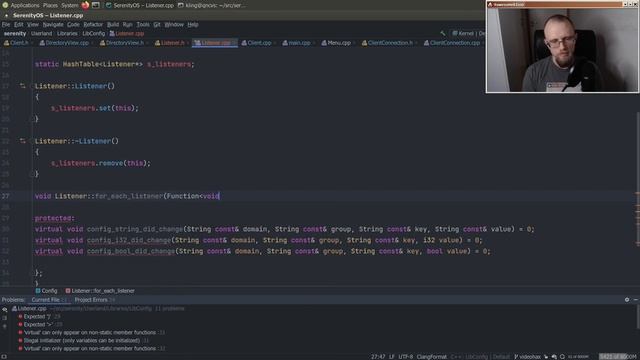The image size is (640, 360).
Task: Open the Navigate menu
Action: [x=53, y=24]
